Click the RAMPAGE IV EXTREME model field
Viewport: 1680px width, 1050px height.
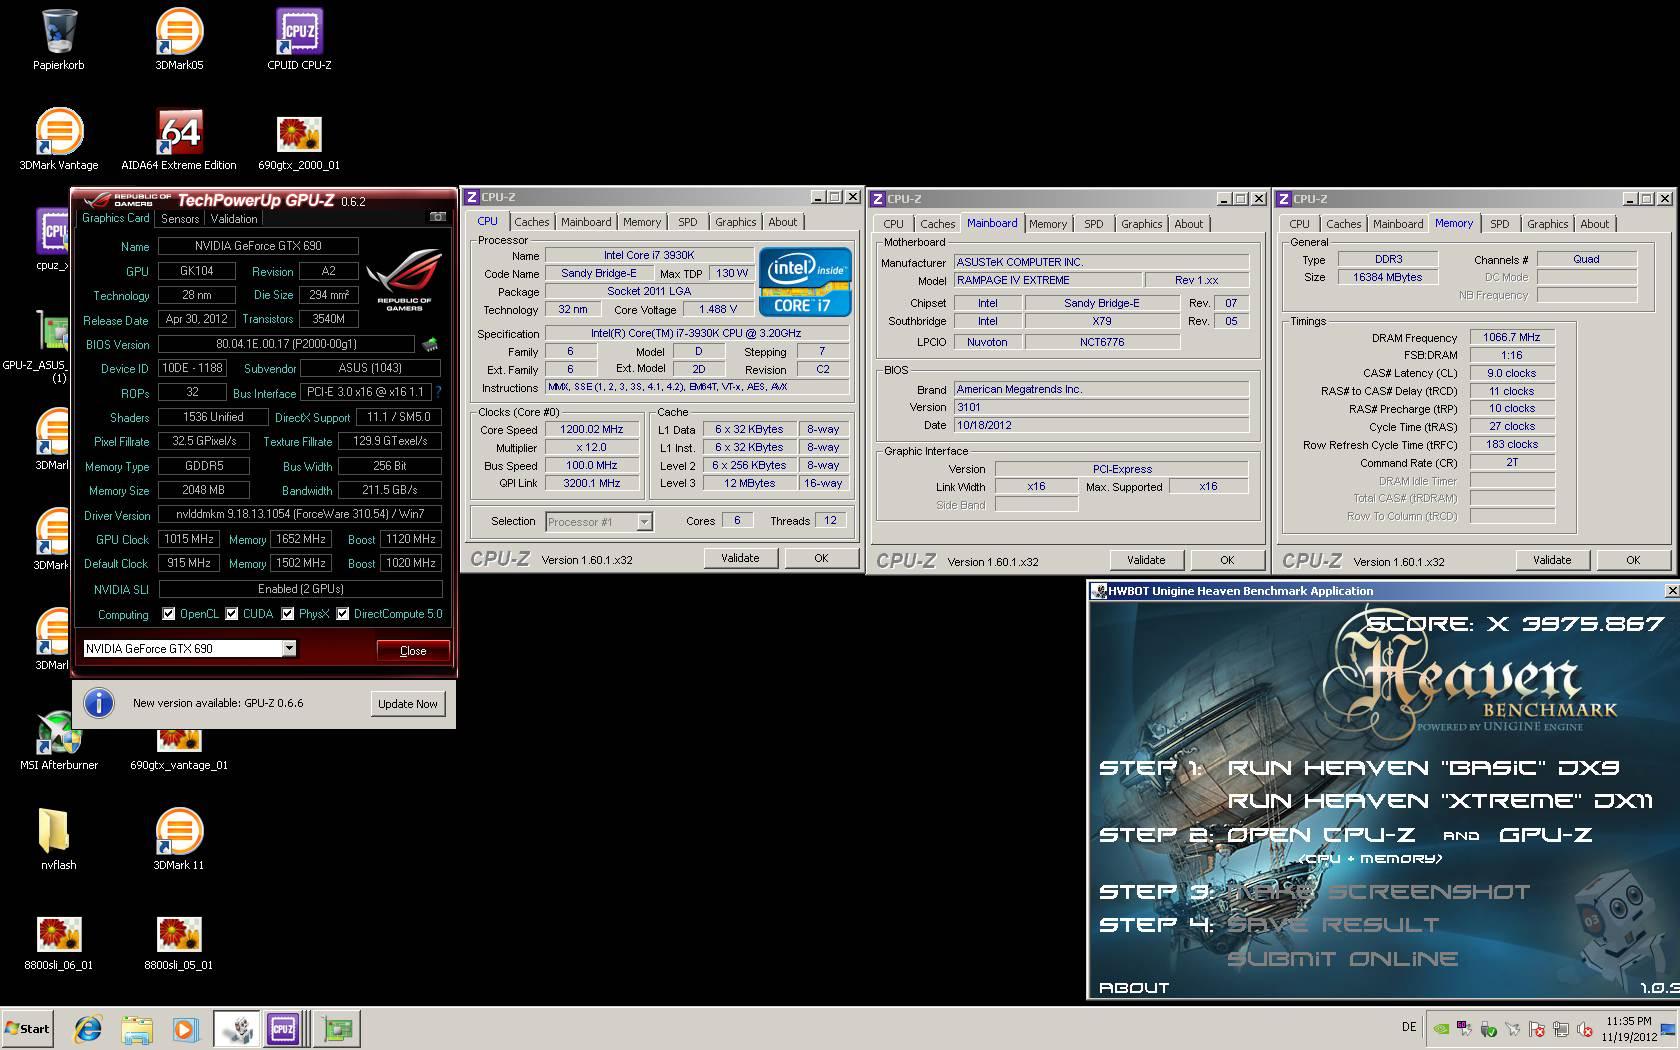pyautogui.click(x=1047, y=280)
